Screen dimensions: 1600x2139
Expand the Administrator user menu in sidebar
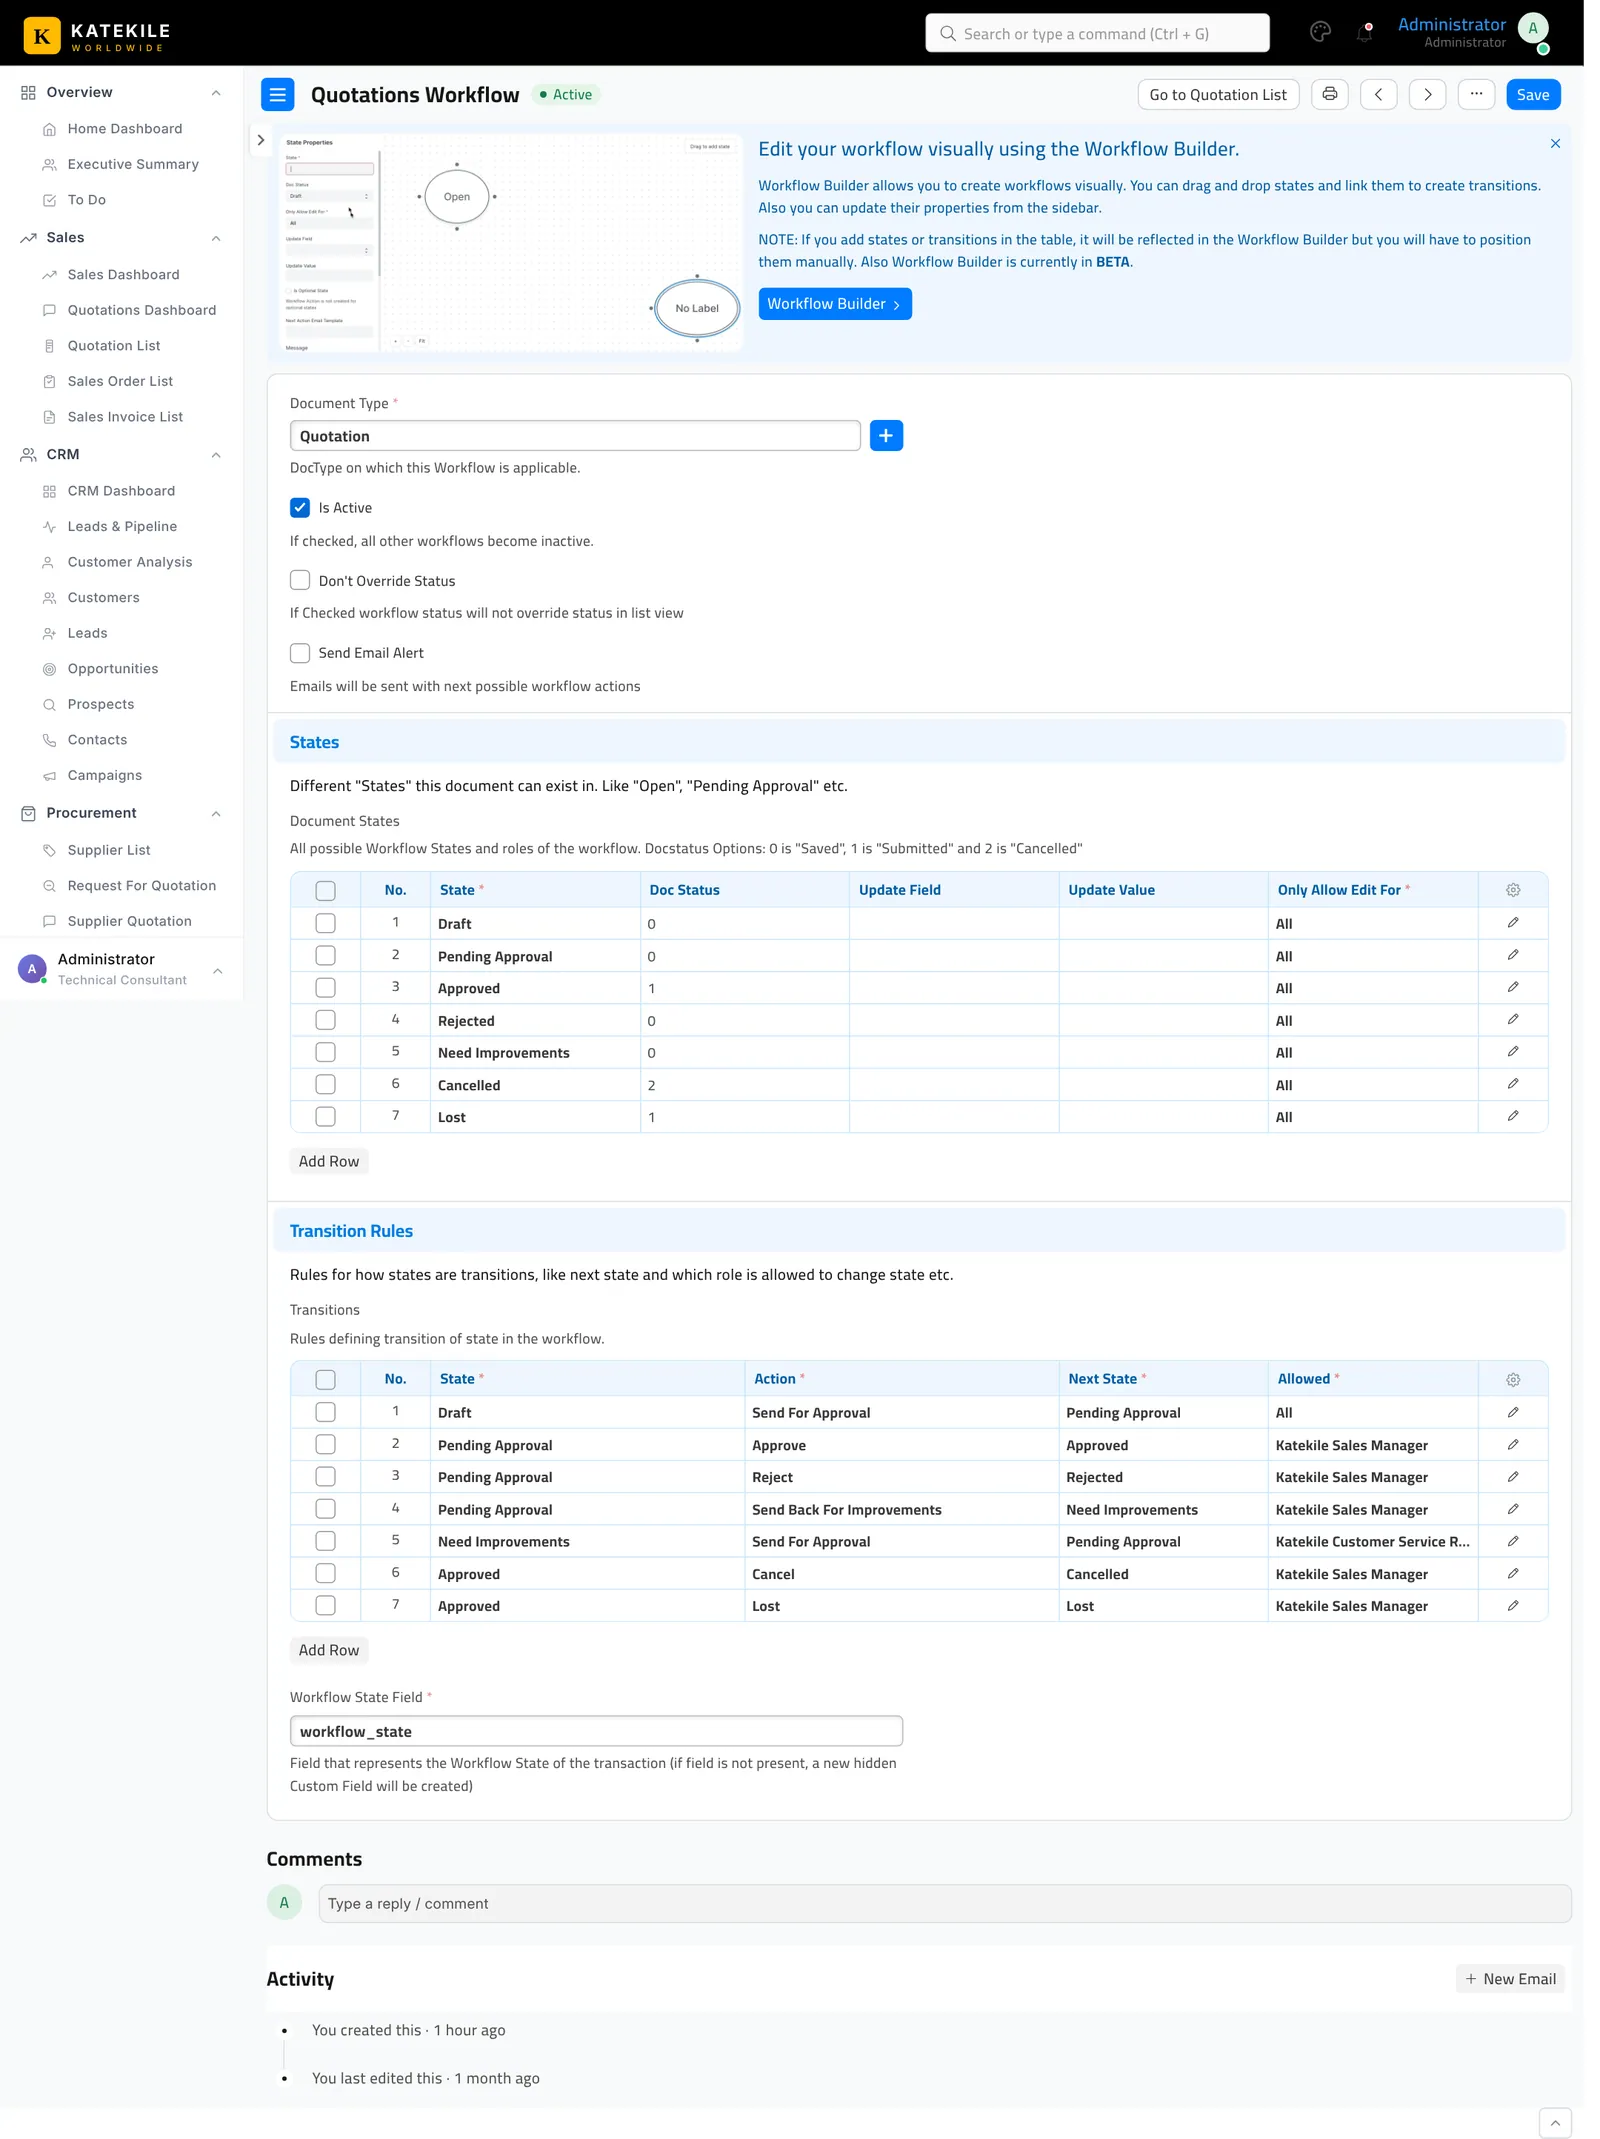[x=217, y=970]
